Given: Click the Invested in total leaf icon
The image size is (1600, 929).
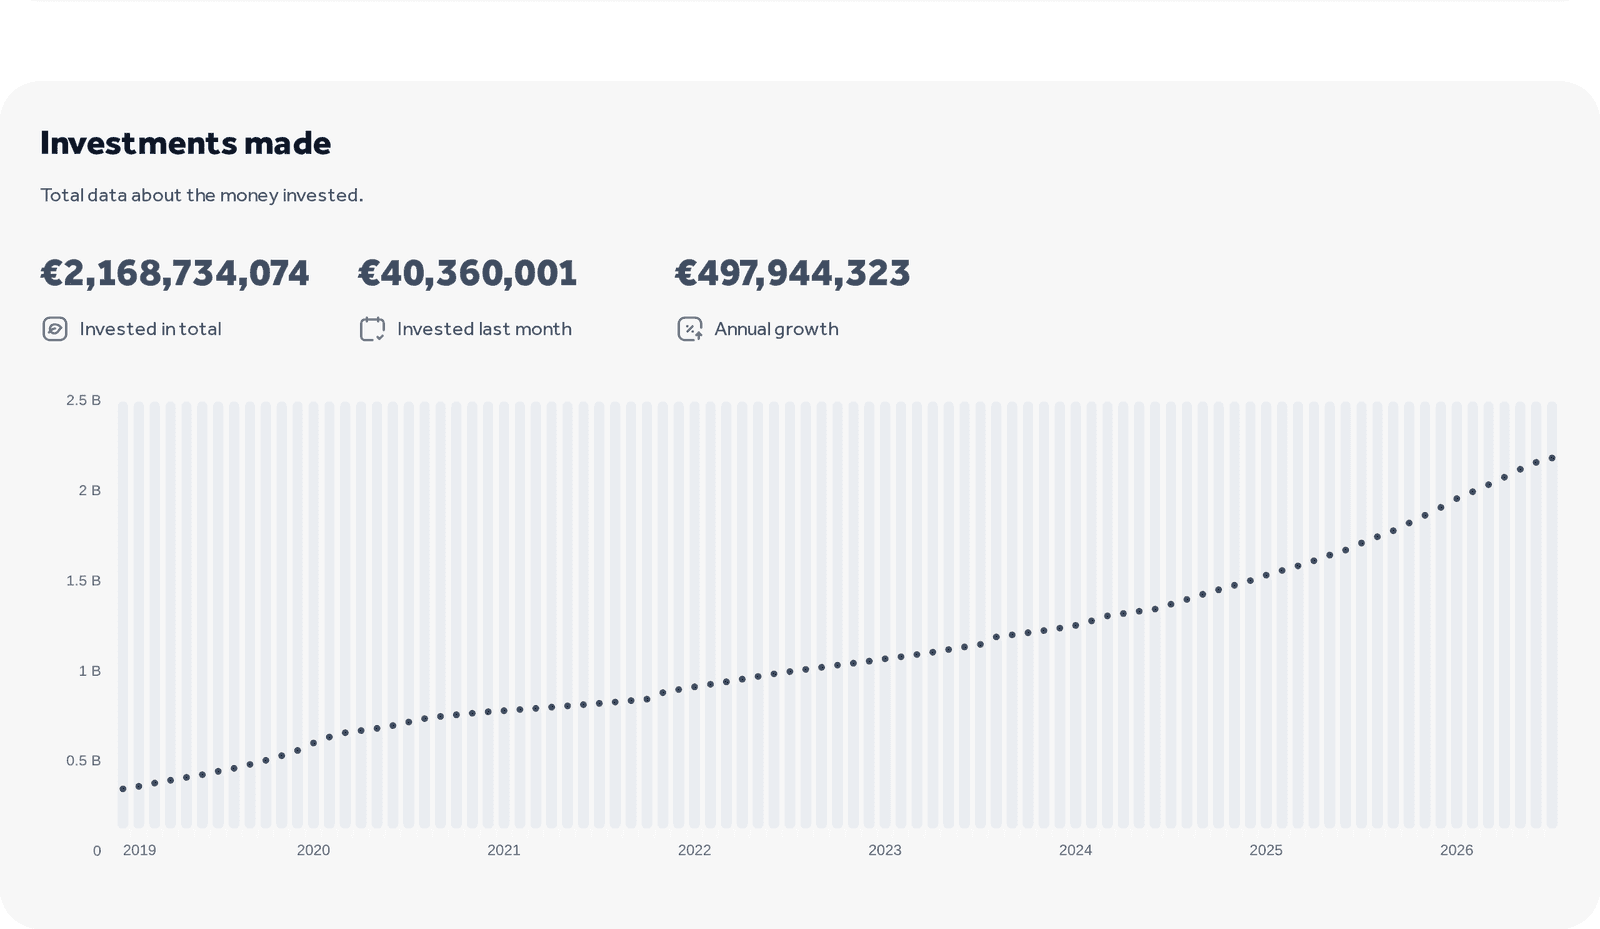Looking at the screenshot, I should [55, 329].
